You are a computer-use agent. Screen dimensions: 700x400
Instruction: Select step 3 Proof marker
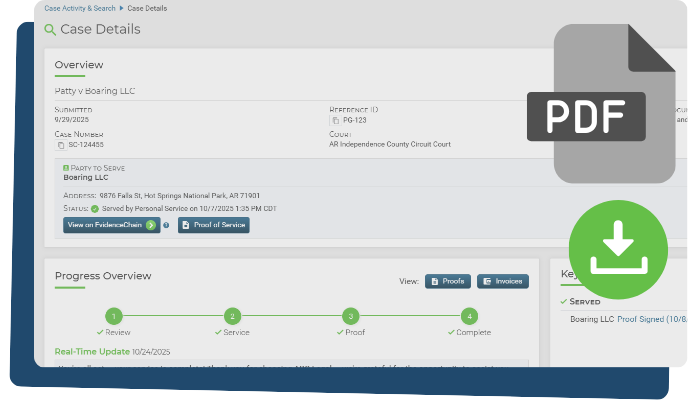coord(351,316)
